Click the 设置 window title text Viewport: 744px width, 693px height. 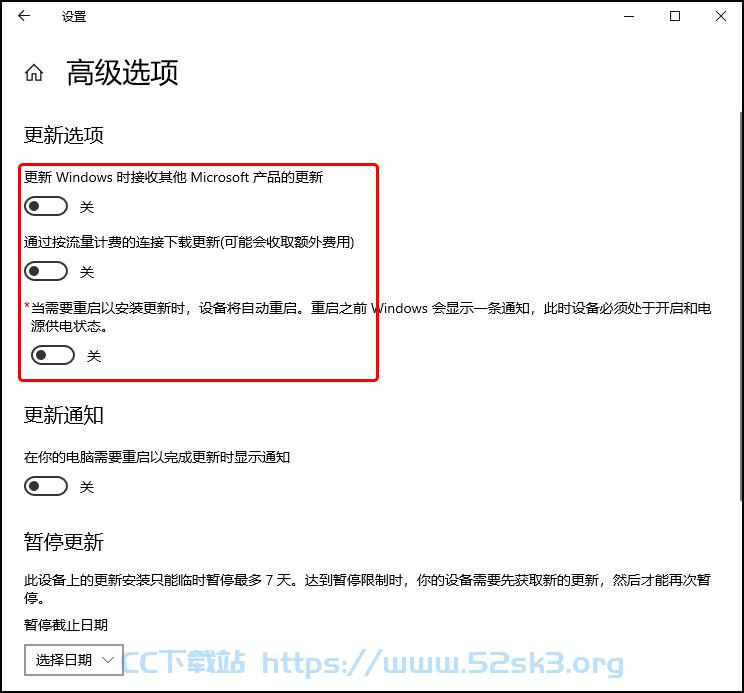(74, 17)
